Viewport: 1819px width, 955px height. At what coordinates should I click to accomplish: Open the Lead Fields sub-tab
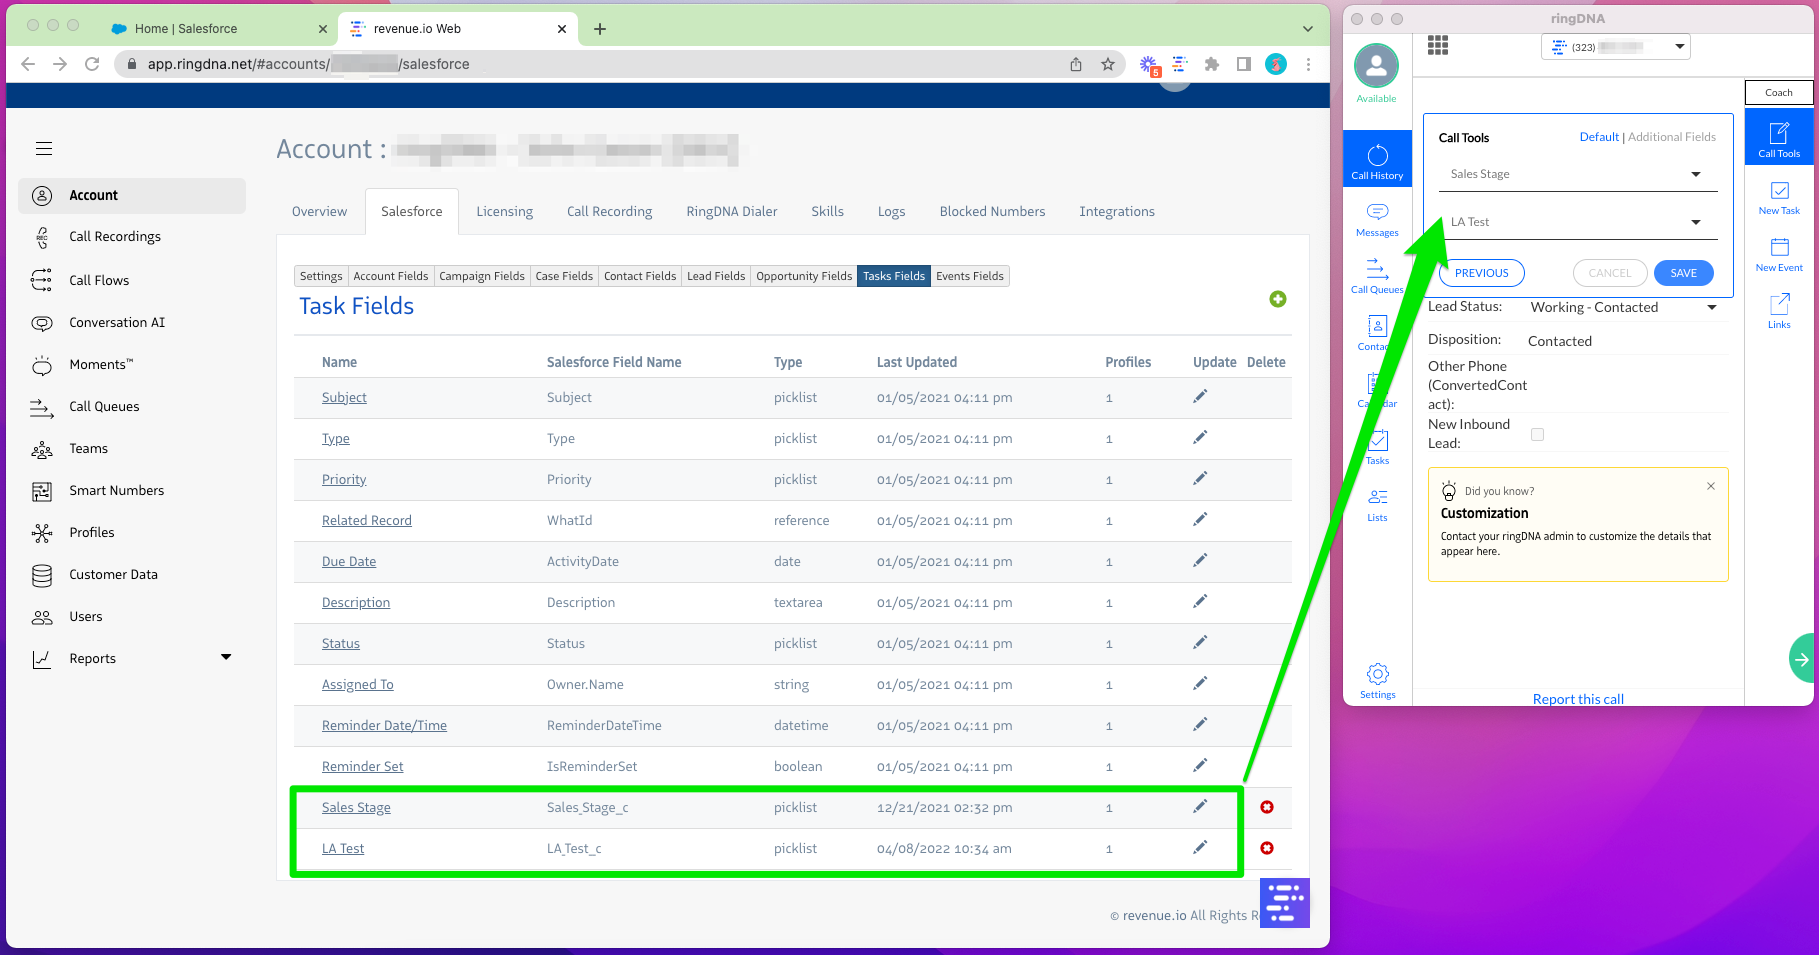(716, 276)
